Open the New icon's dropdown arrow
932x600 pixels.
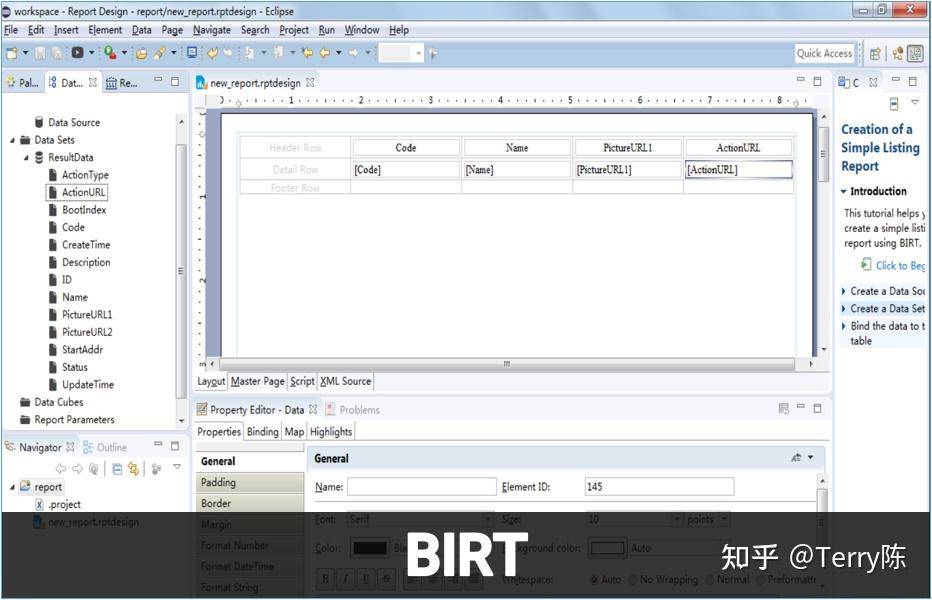pos(26,53)
